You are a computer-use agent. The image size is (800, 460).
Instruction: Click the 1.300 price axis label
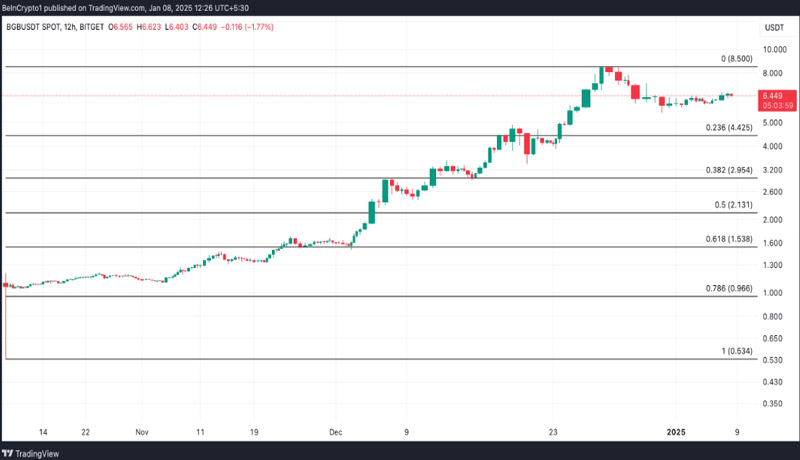[772, 265]
